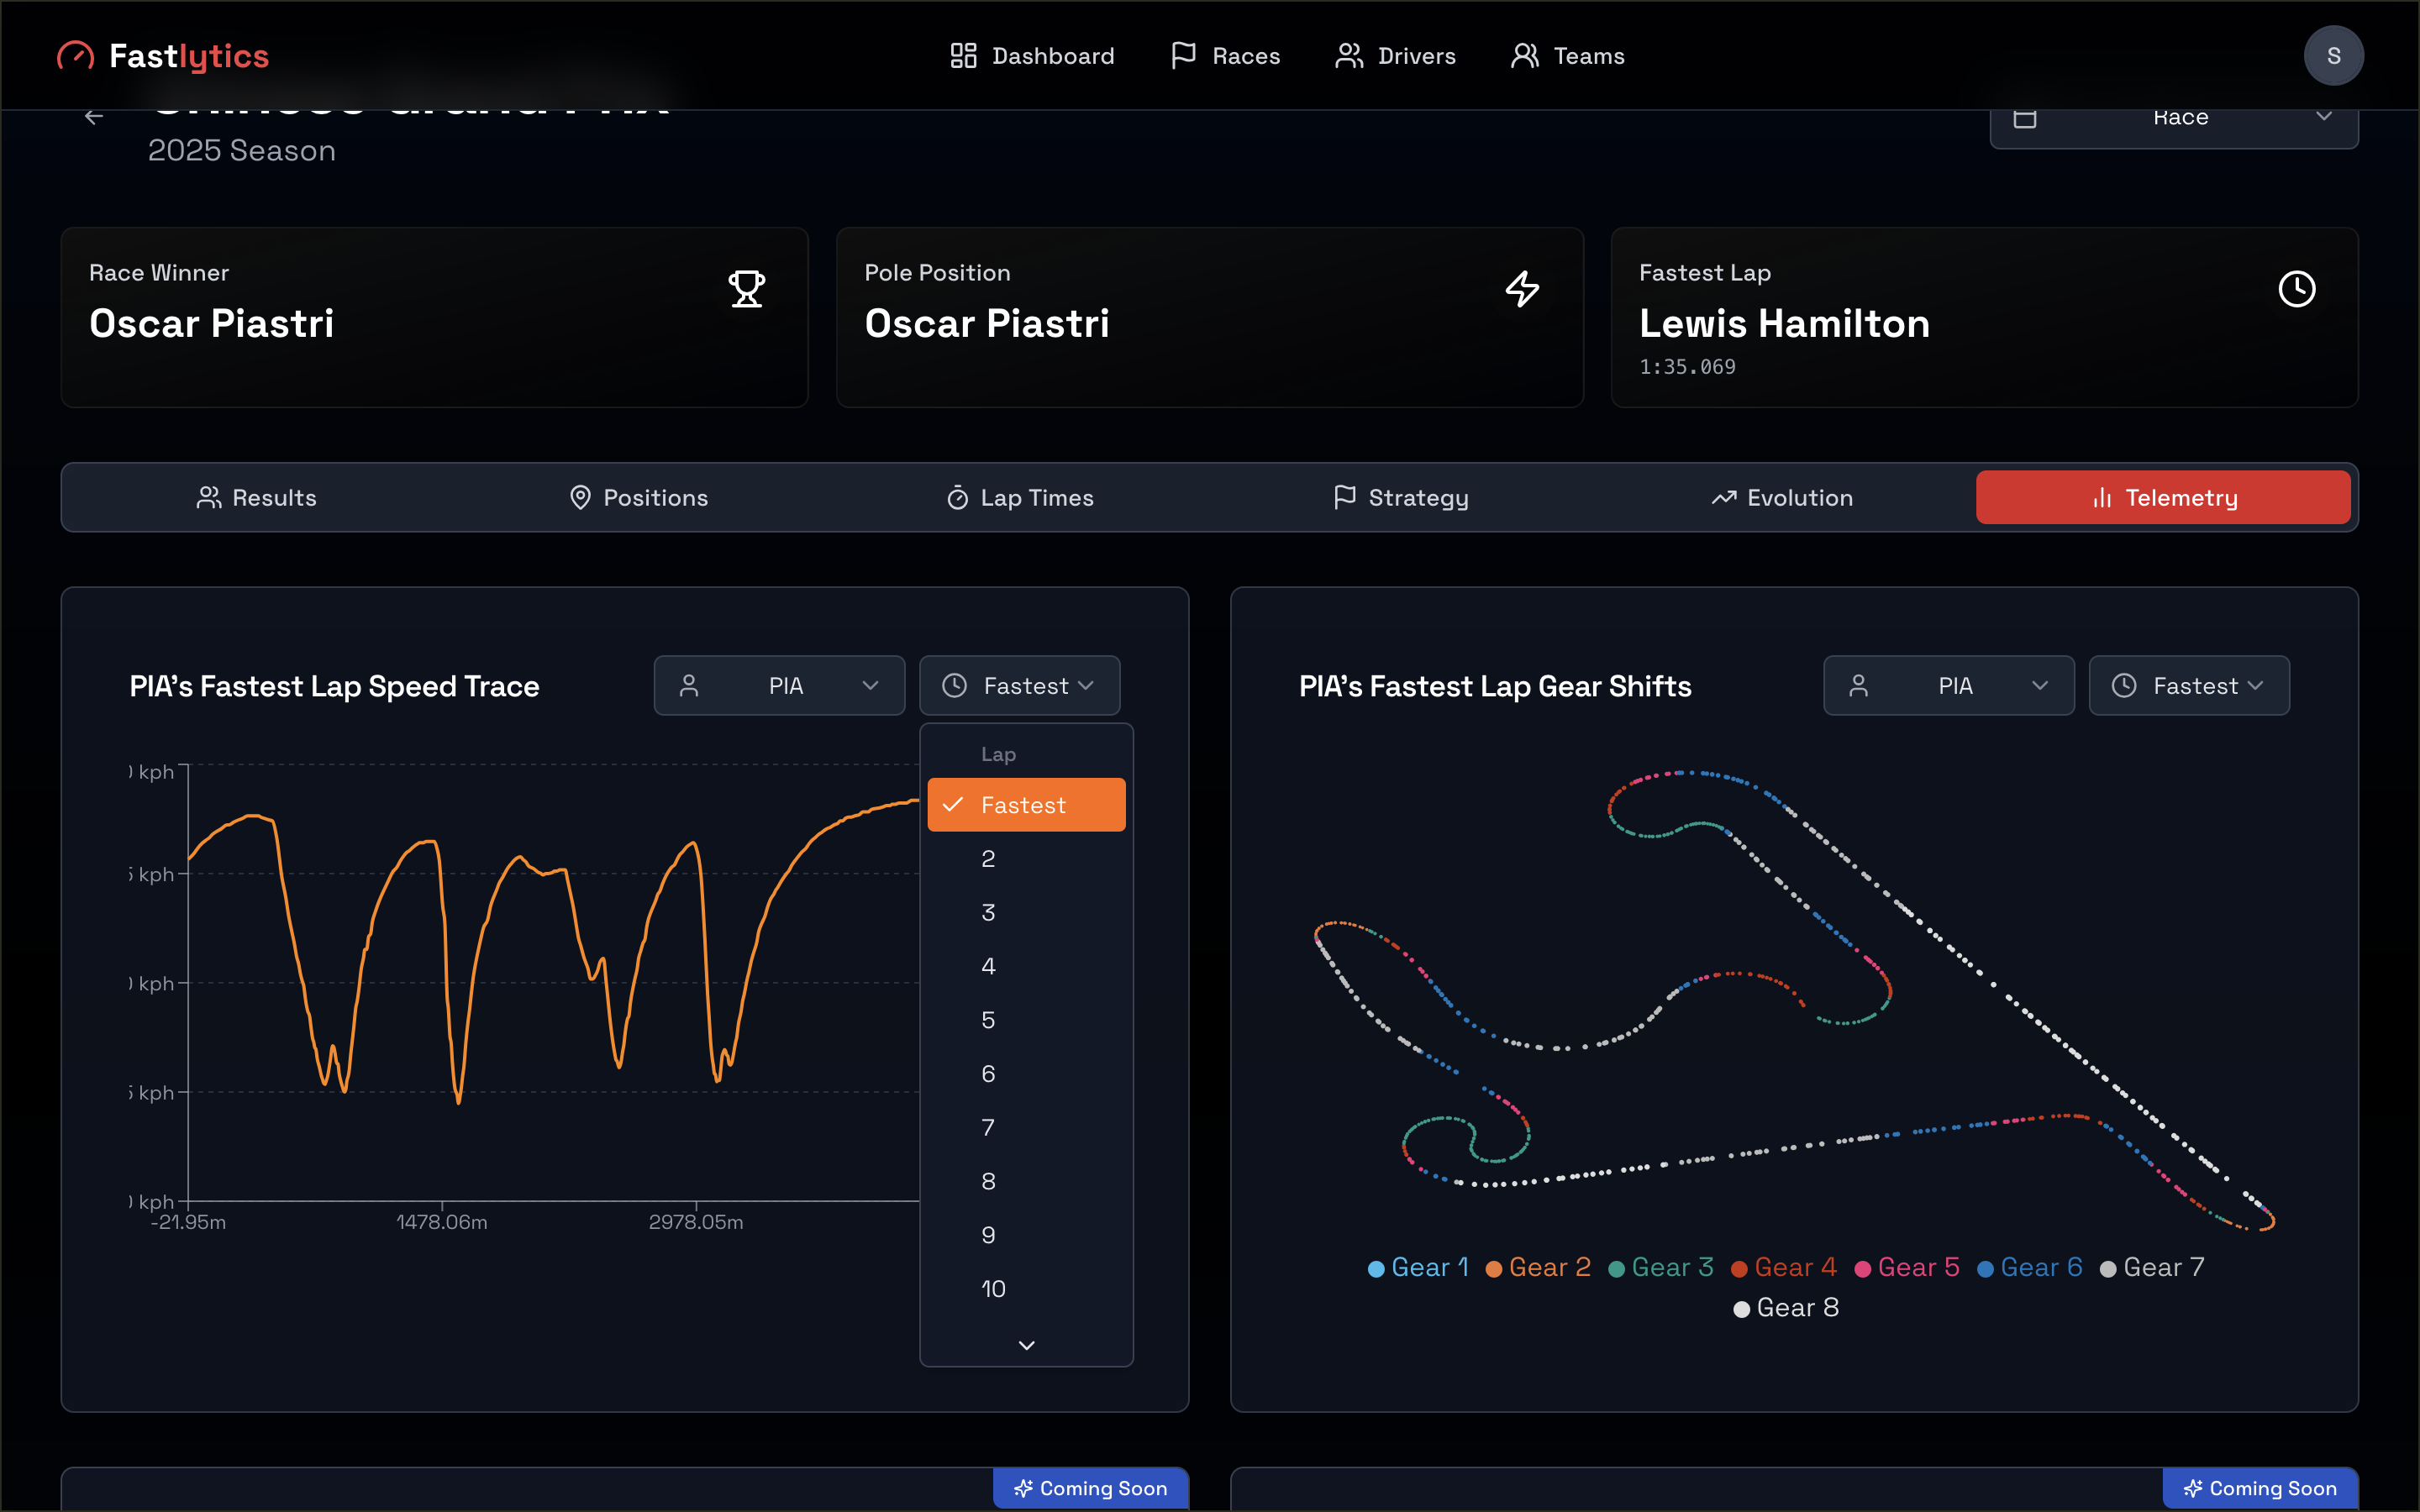Viewport: 2420px width, 1512px height.
Task: Click the Fastlytics speedometer logo icon
Action: point(75,56)
